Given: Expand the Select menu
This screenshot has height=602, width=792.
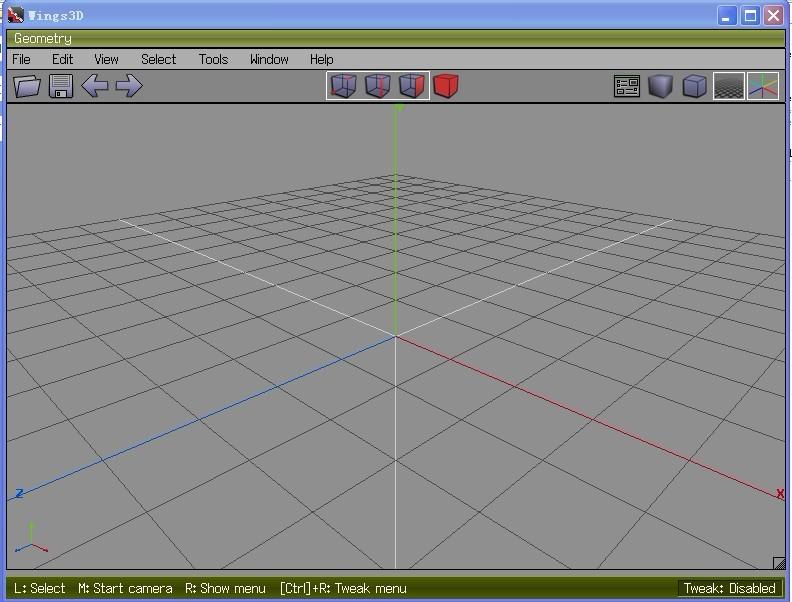Looking at the screenshot, I should 159,59.
